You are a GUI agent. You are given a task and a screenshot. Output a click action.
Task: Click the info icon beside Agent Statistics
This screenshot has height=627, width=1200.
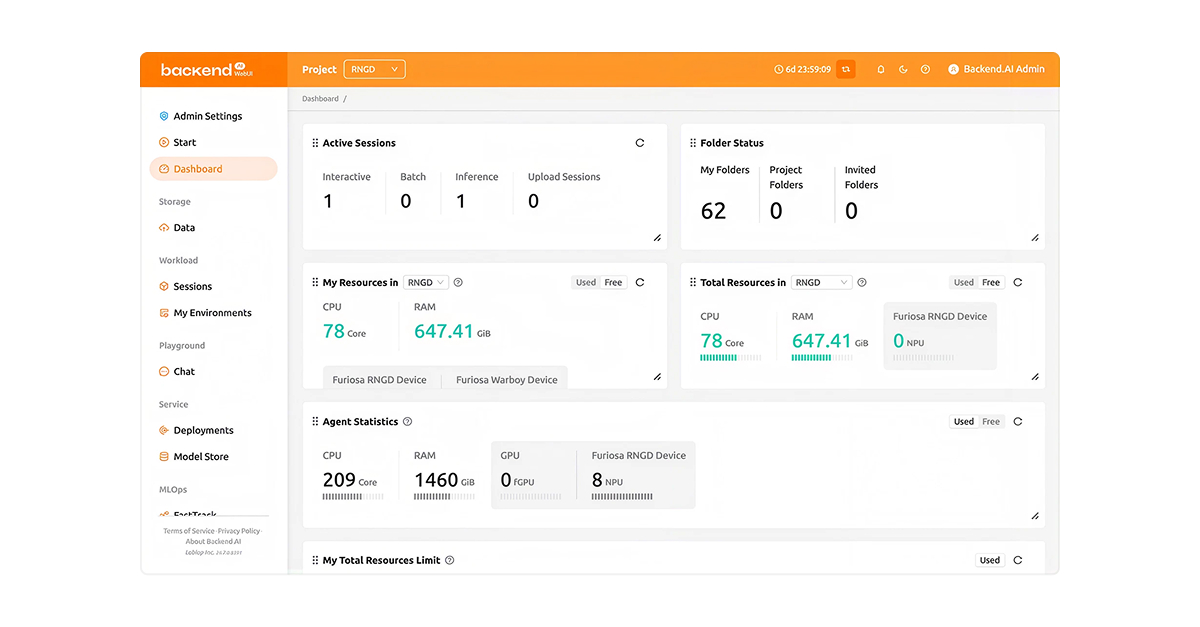(x=407, y=422)
